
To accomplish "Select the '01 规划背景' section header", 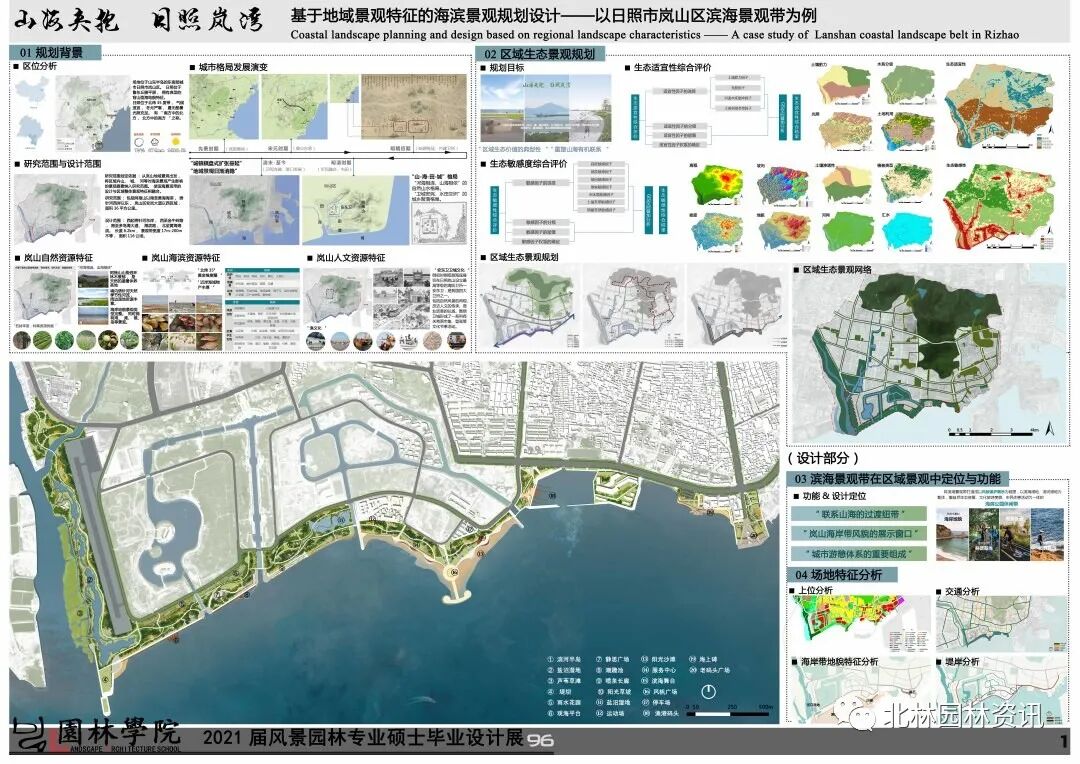I will pyautogui.click(x=55, y=52).
